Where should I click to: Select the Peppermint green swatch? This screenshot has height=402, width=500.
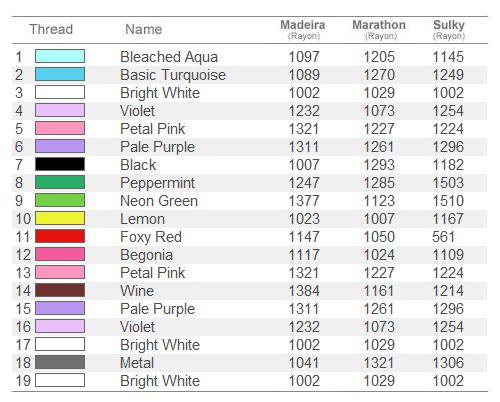[60, 182]
